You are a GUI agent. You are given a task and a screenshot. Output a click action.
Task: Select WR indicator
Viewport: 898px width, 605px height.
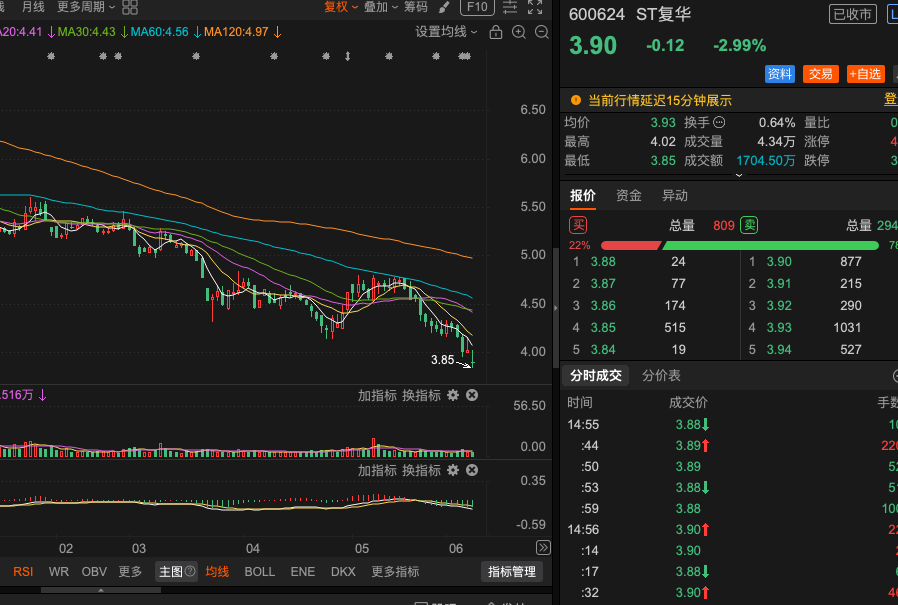(x=58, y=572)
